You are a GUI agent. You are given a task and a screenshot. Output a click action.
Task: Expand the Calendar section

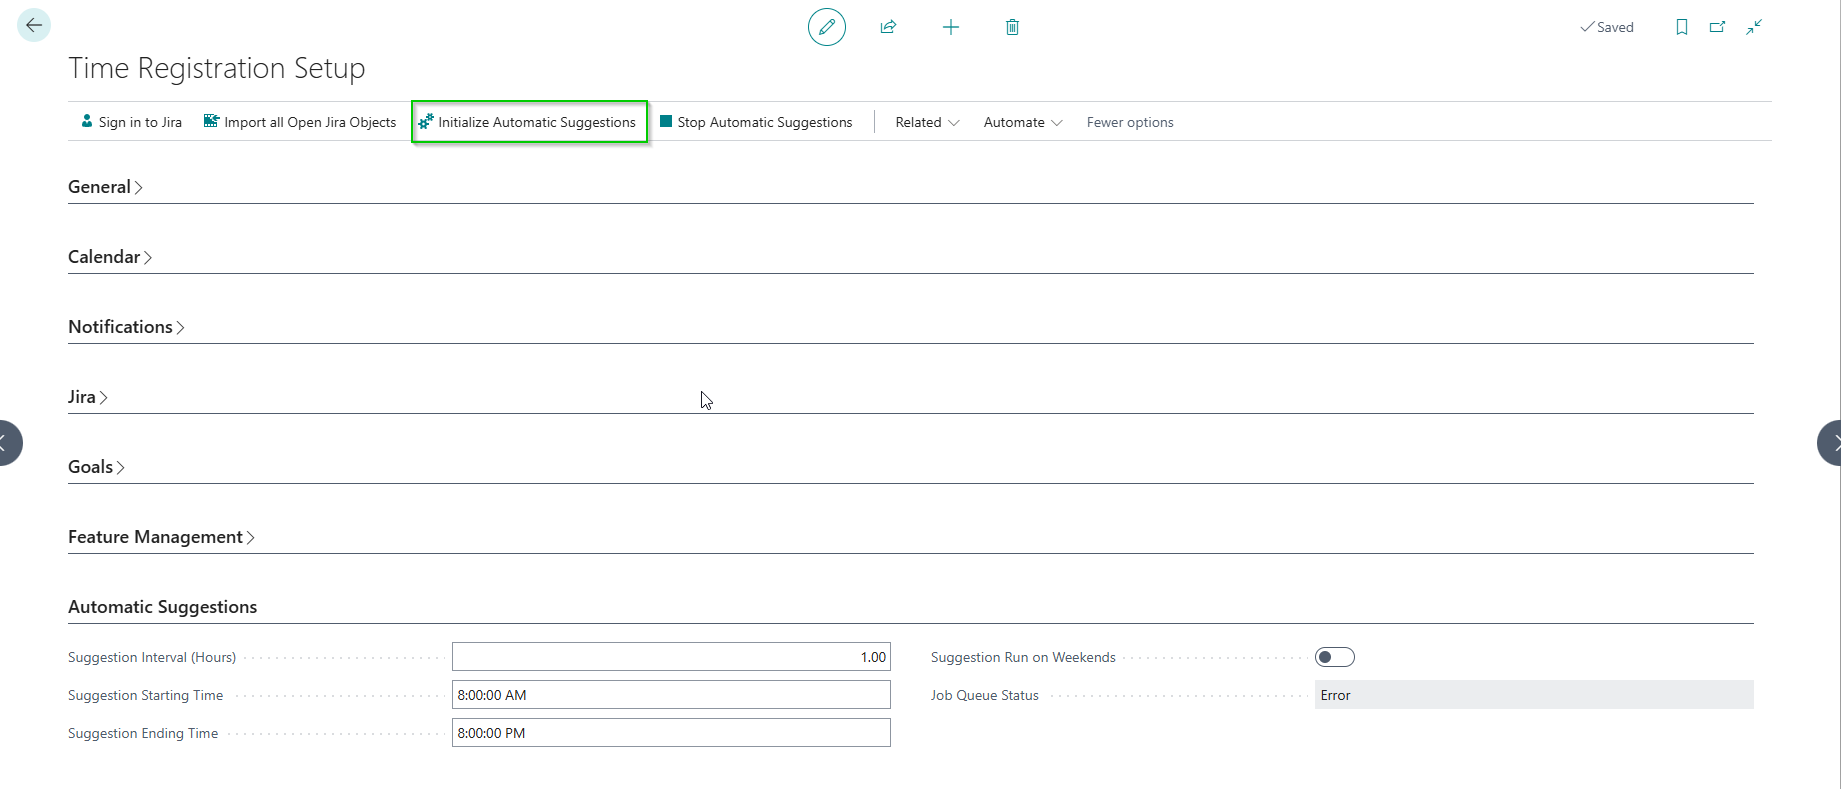tap(110, 257)
